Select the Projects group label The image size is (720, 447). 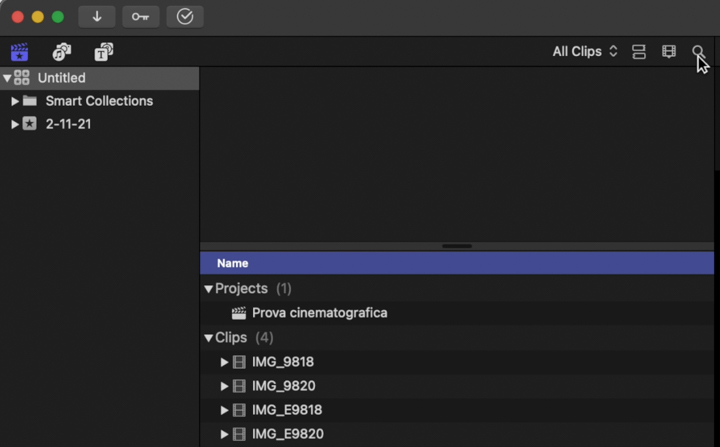(x=241, y=289)
